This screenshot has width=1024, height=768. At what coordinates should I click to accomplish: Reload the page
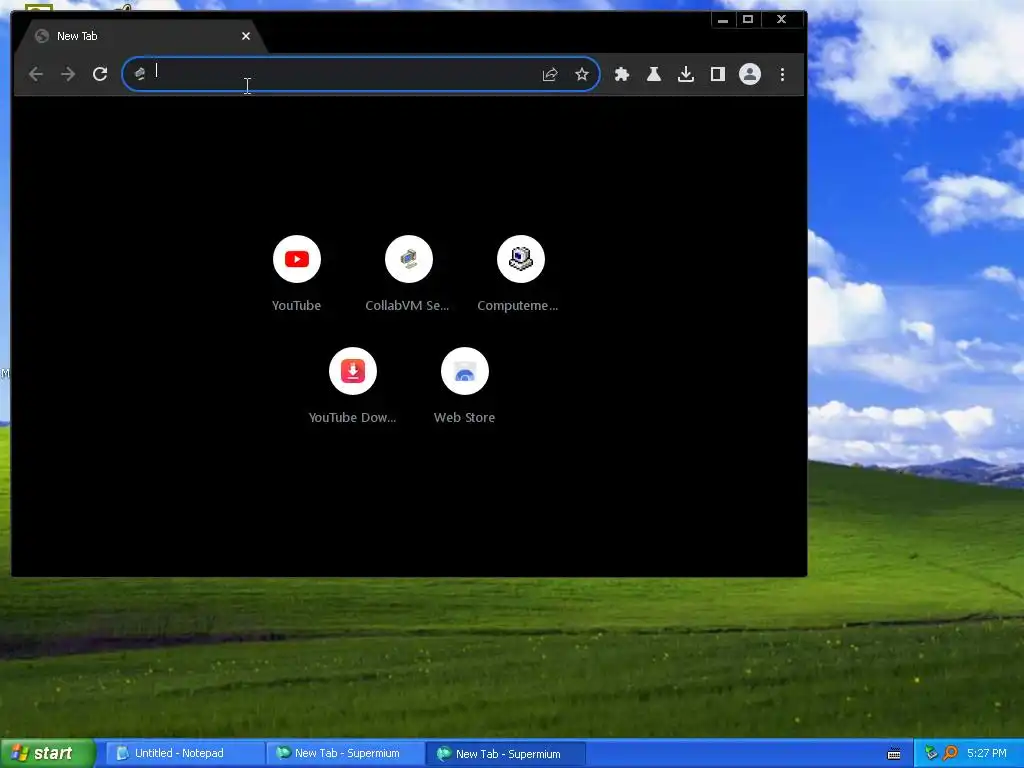click(100, 74)
